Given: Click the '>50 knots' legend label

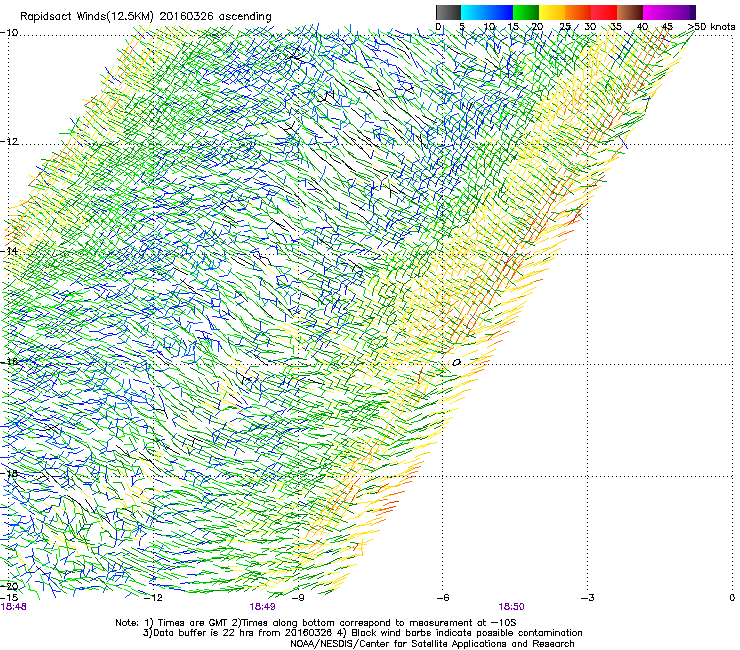Looking at the screenshot, I should pos(711,27).
